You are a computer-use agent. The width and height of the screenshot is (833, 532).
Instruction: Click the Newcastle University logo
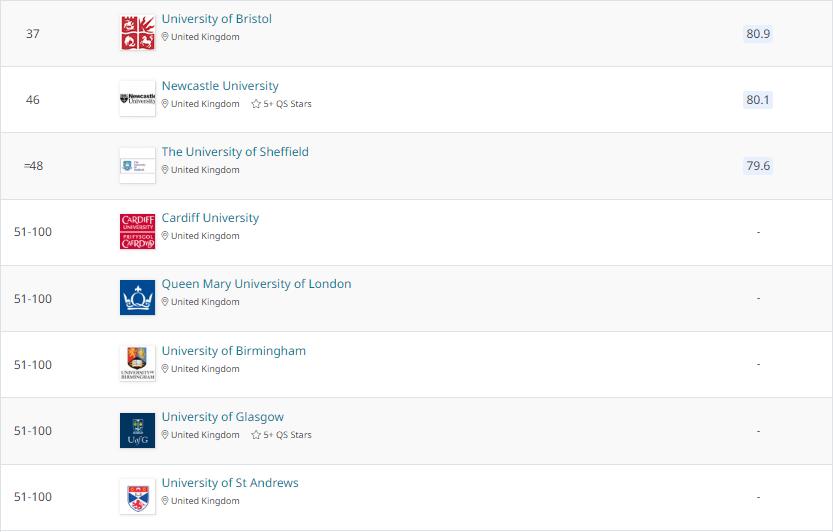click(137, 99)
